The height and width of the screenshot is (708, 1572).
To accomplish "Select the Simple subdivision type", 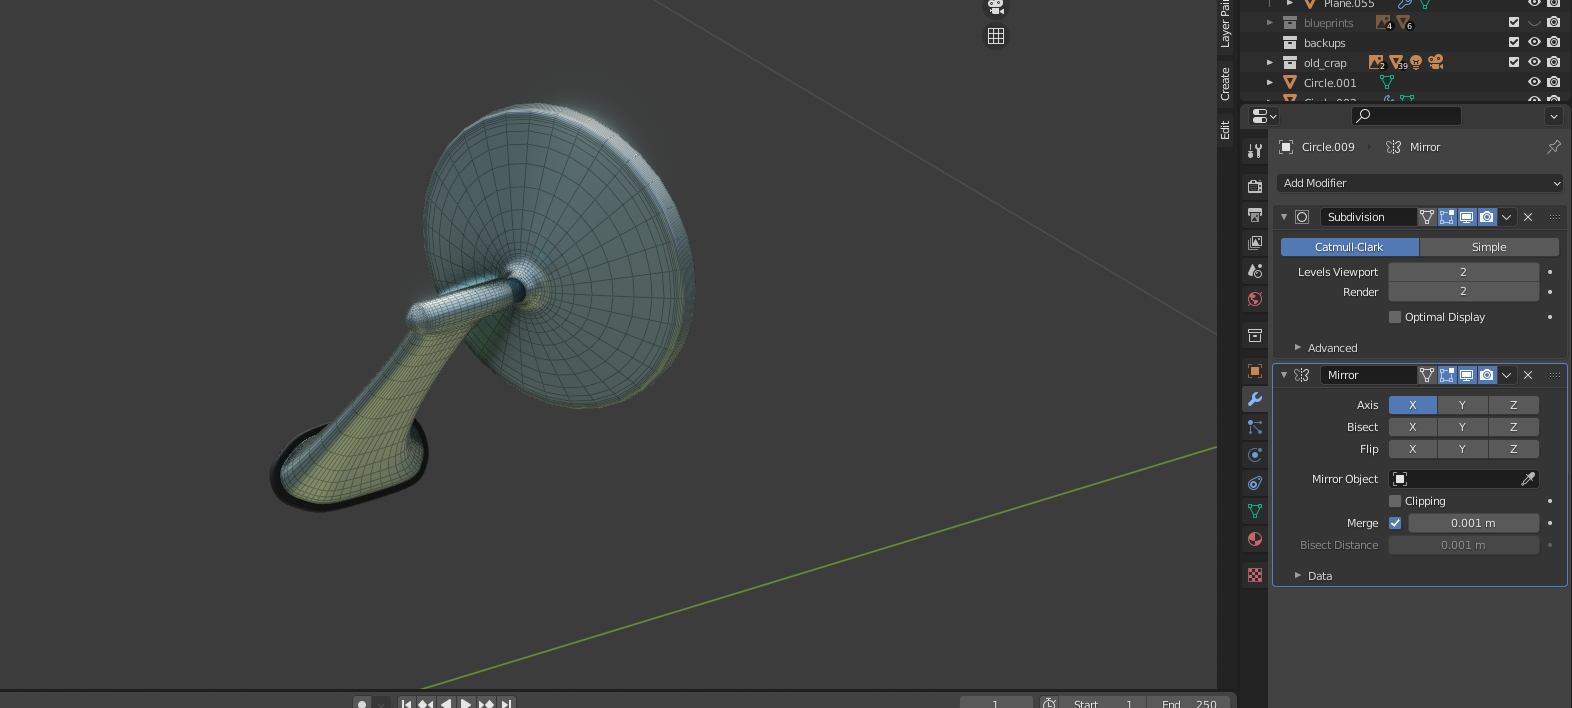I will pos(1489,247).
